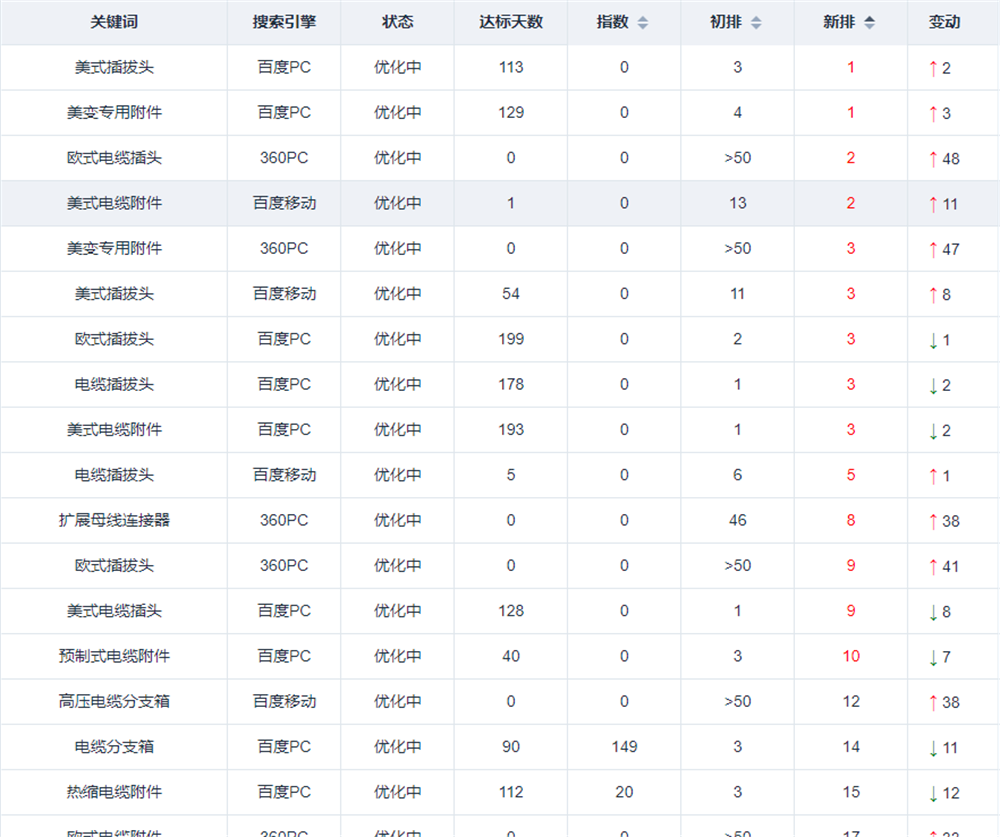Click the 电缆分支箱 keyword cell
Viewport: 1000px width, 837px height.
[x=114, y=746]
